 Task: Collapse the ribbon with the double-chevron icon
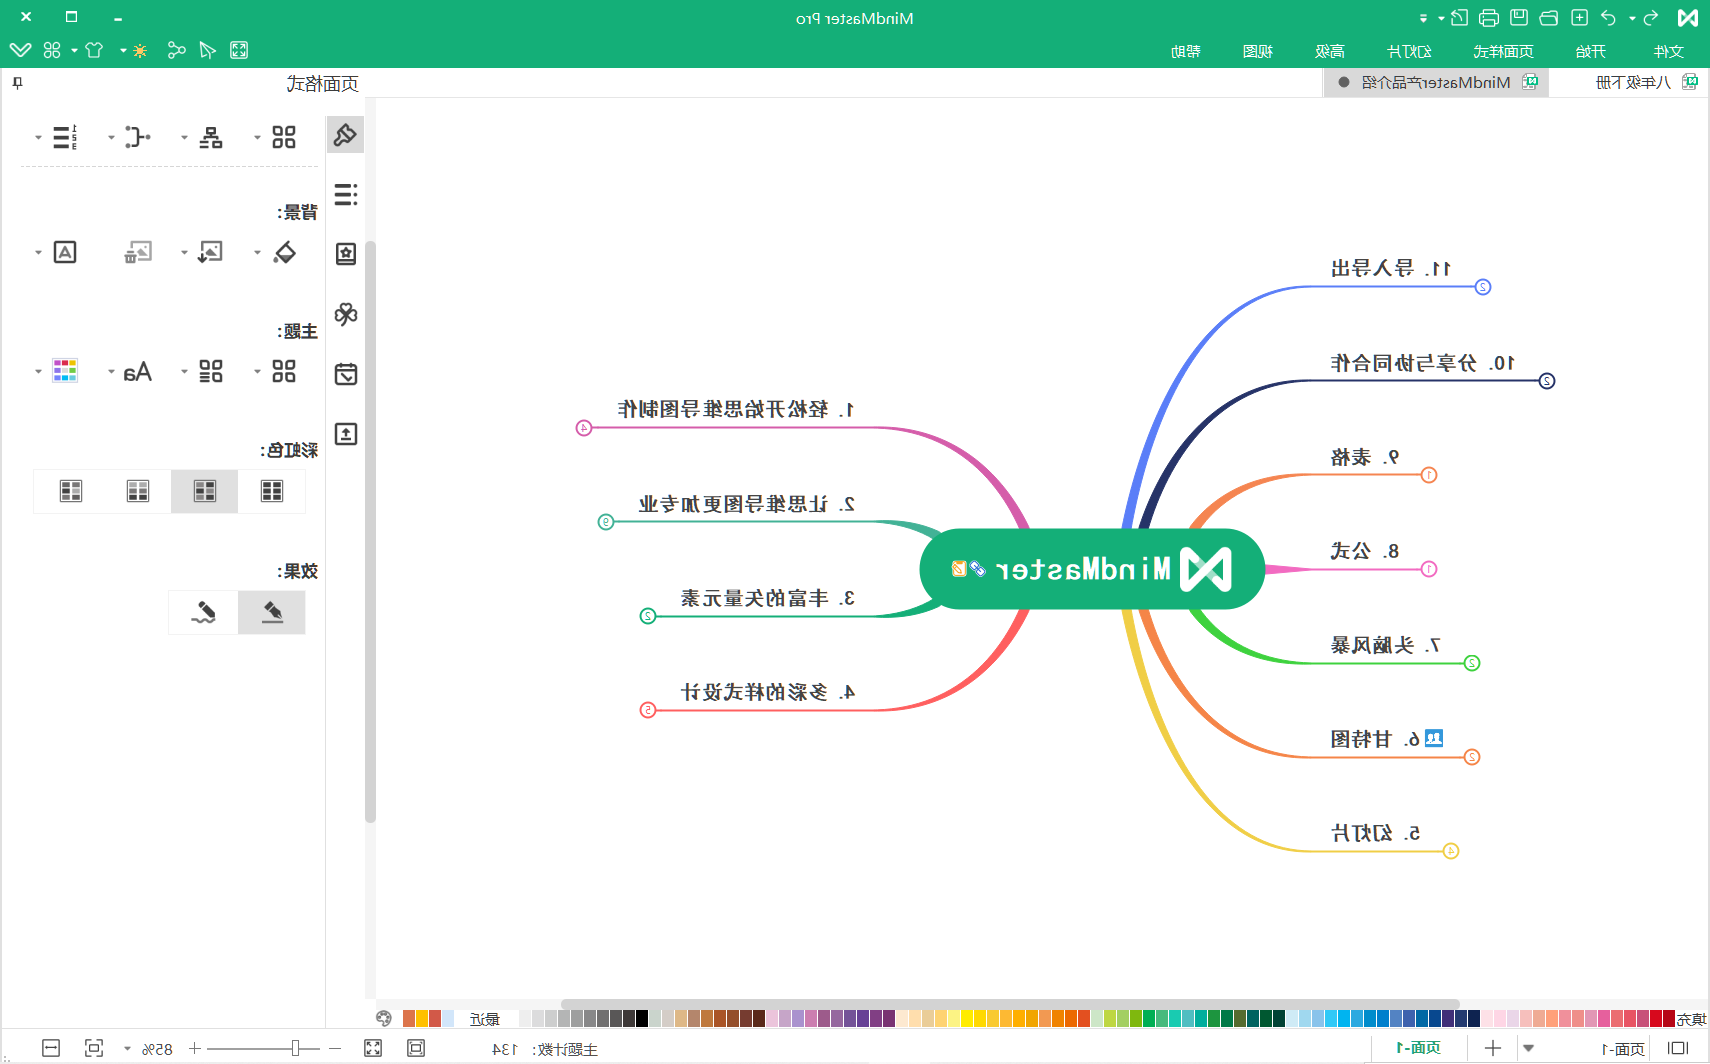tap(20, 50)
